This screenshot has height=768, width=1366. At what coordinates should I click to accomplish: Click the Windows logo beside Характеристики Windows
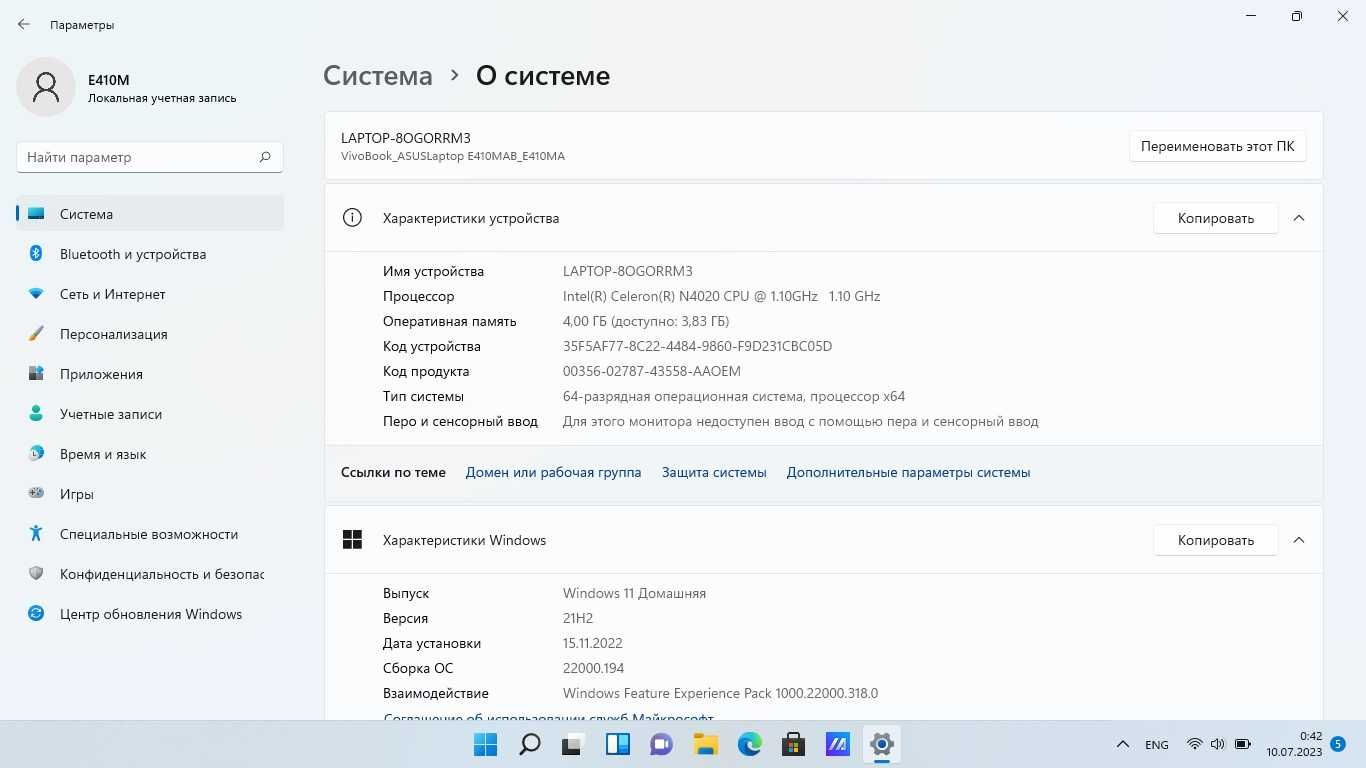[352, 540]
